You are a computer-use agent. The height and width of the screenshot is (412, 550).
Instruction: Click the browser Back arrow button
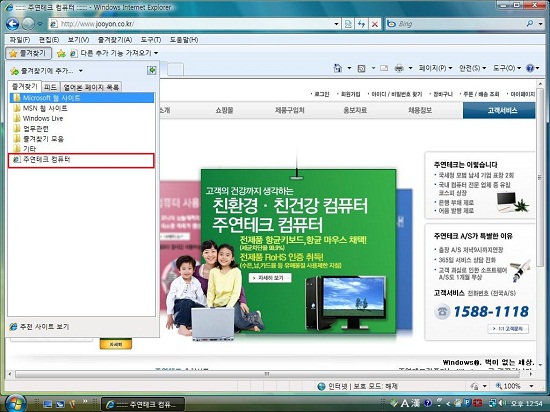tap(12, 24)
